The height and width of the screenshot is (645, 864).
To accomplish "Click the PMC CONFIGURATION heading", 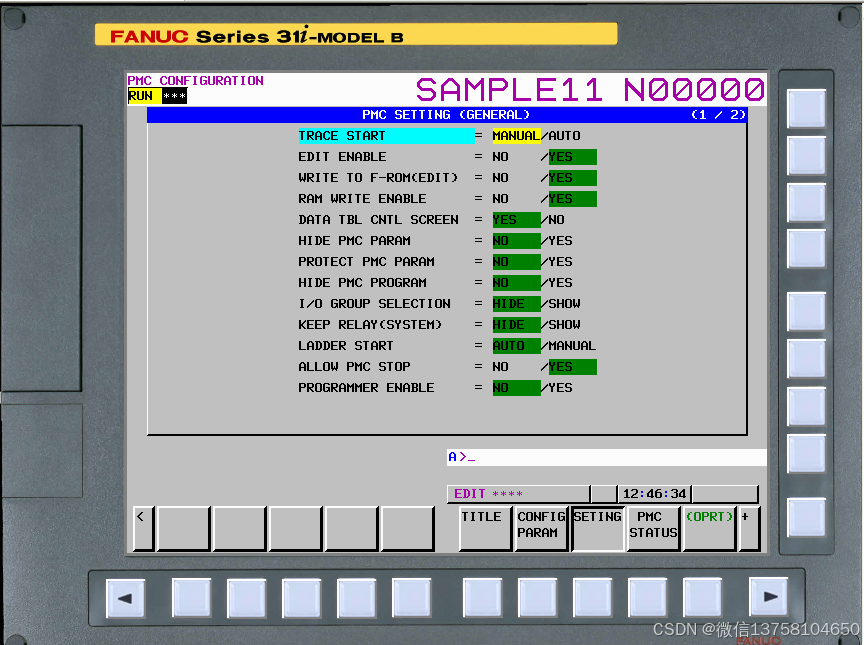I will (x=196, y=80).
